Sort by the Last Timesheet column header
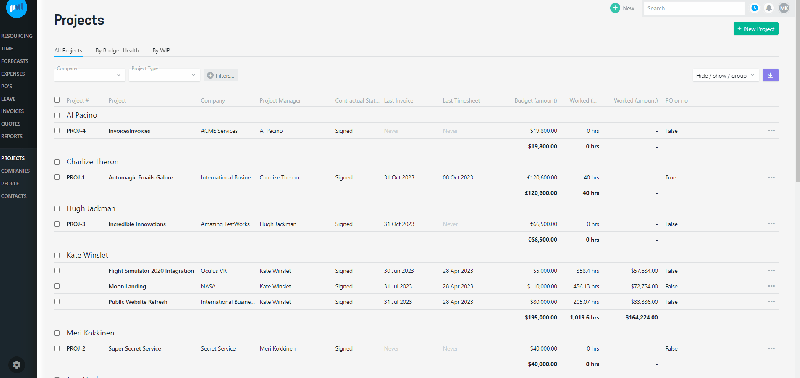Image resolution: width=800 pixels, height=378 pixels. point(461,100)
